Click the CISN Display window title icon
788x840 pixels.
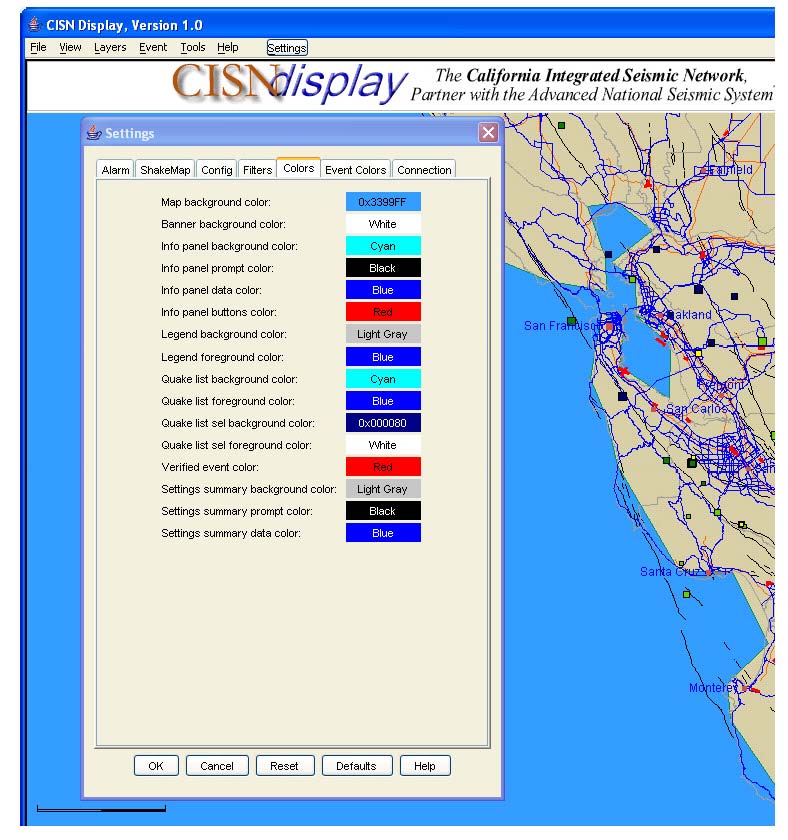[34, 25]
